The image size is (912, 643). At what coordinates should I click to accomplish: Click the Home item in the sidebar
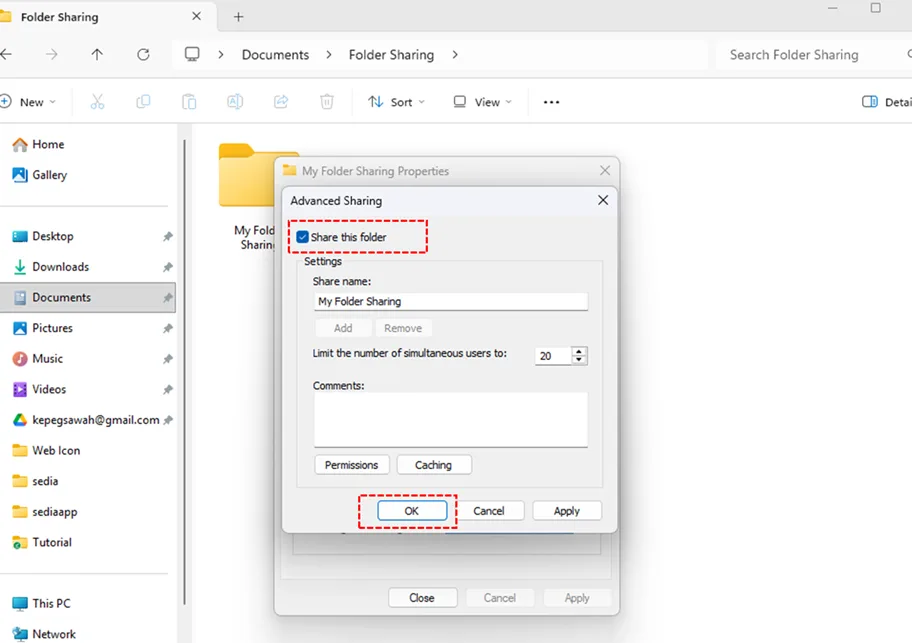[45, 144]
